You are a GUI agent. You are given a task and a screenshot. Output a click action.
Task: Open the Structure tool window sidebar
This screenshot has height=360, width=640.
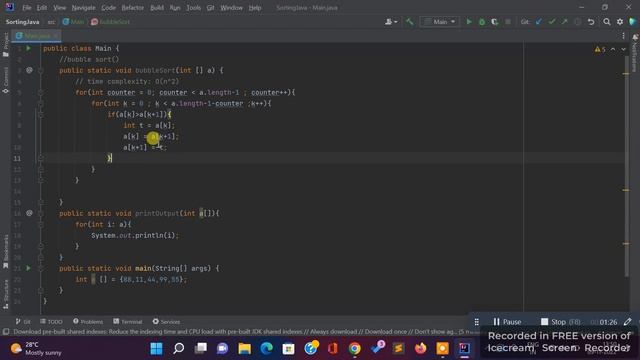coord(6,294)
